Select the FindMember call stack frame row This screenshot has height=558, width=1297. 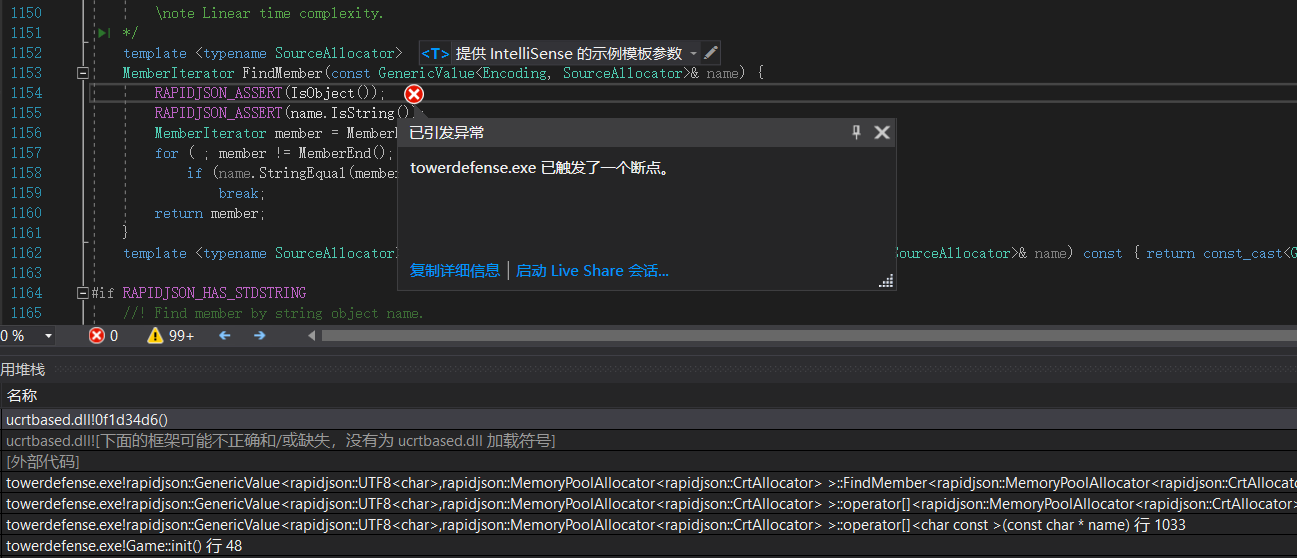pos(648,483)
